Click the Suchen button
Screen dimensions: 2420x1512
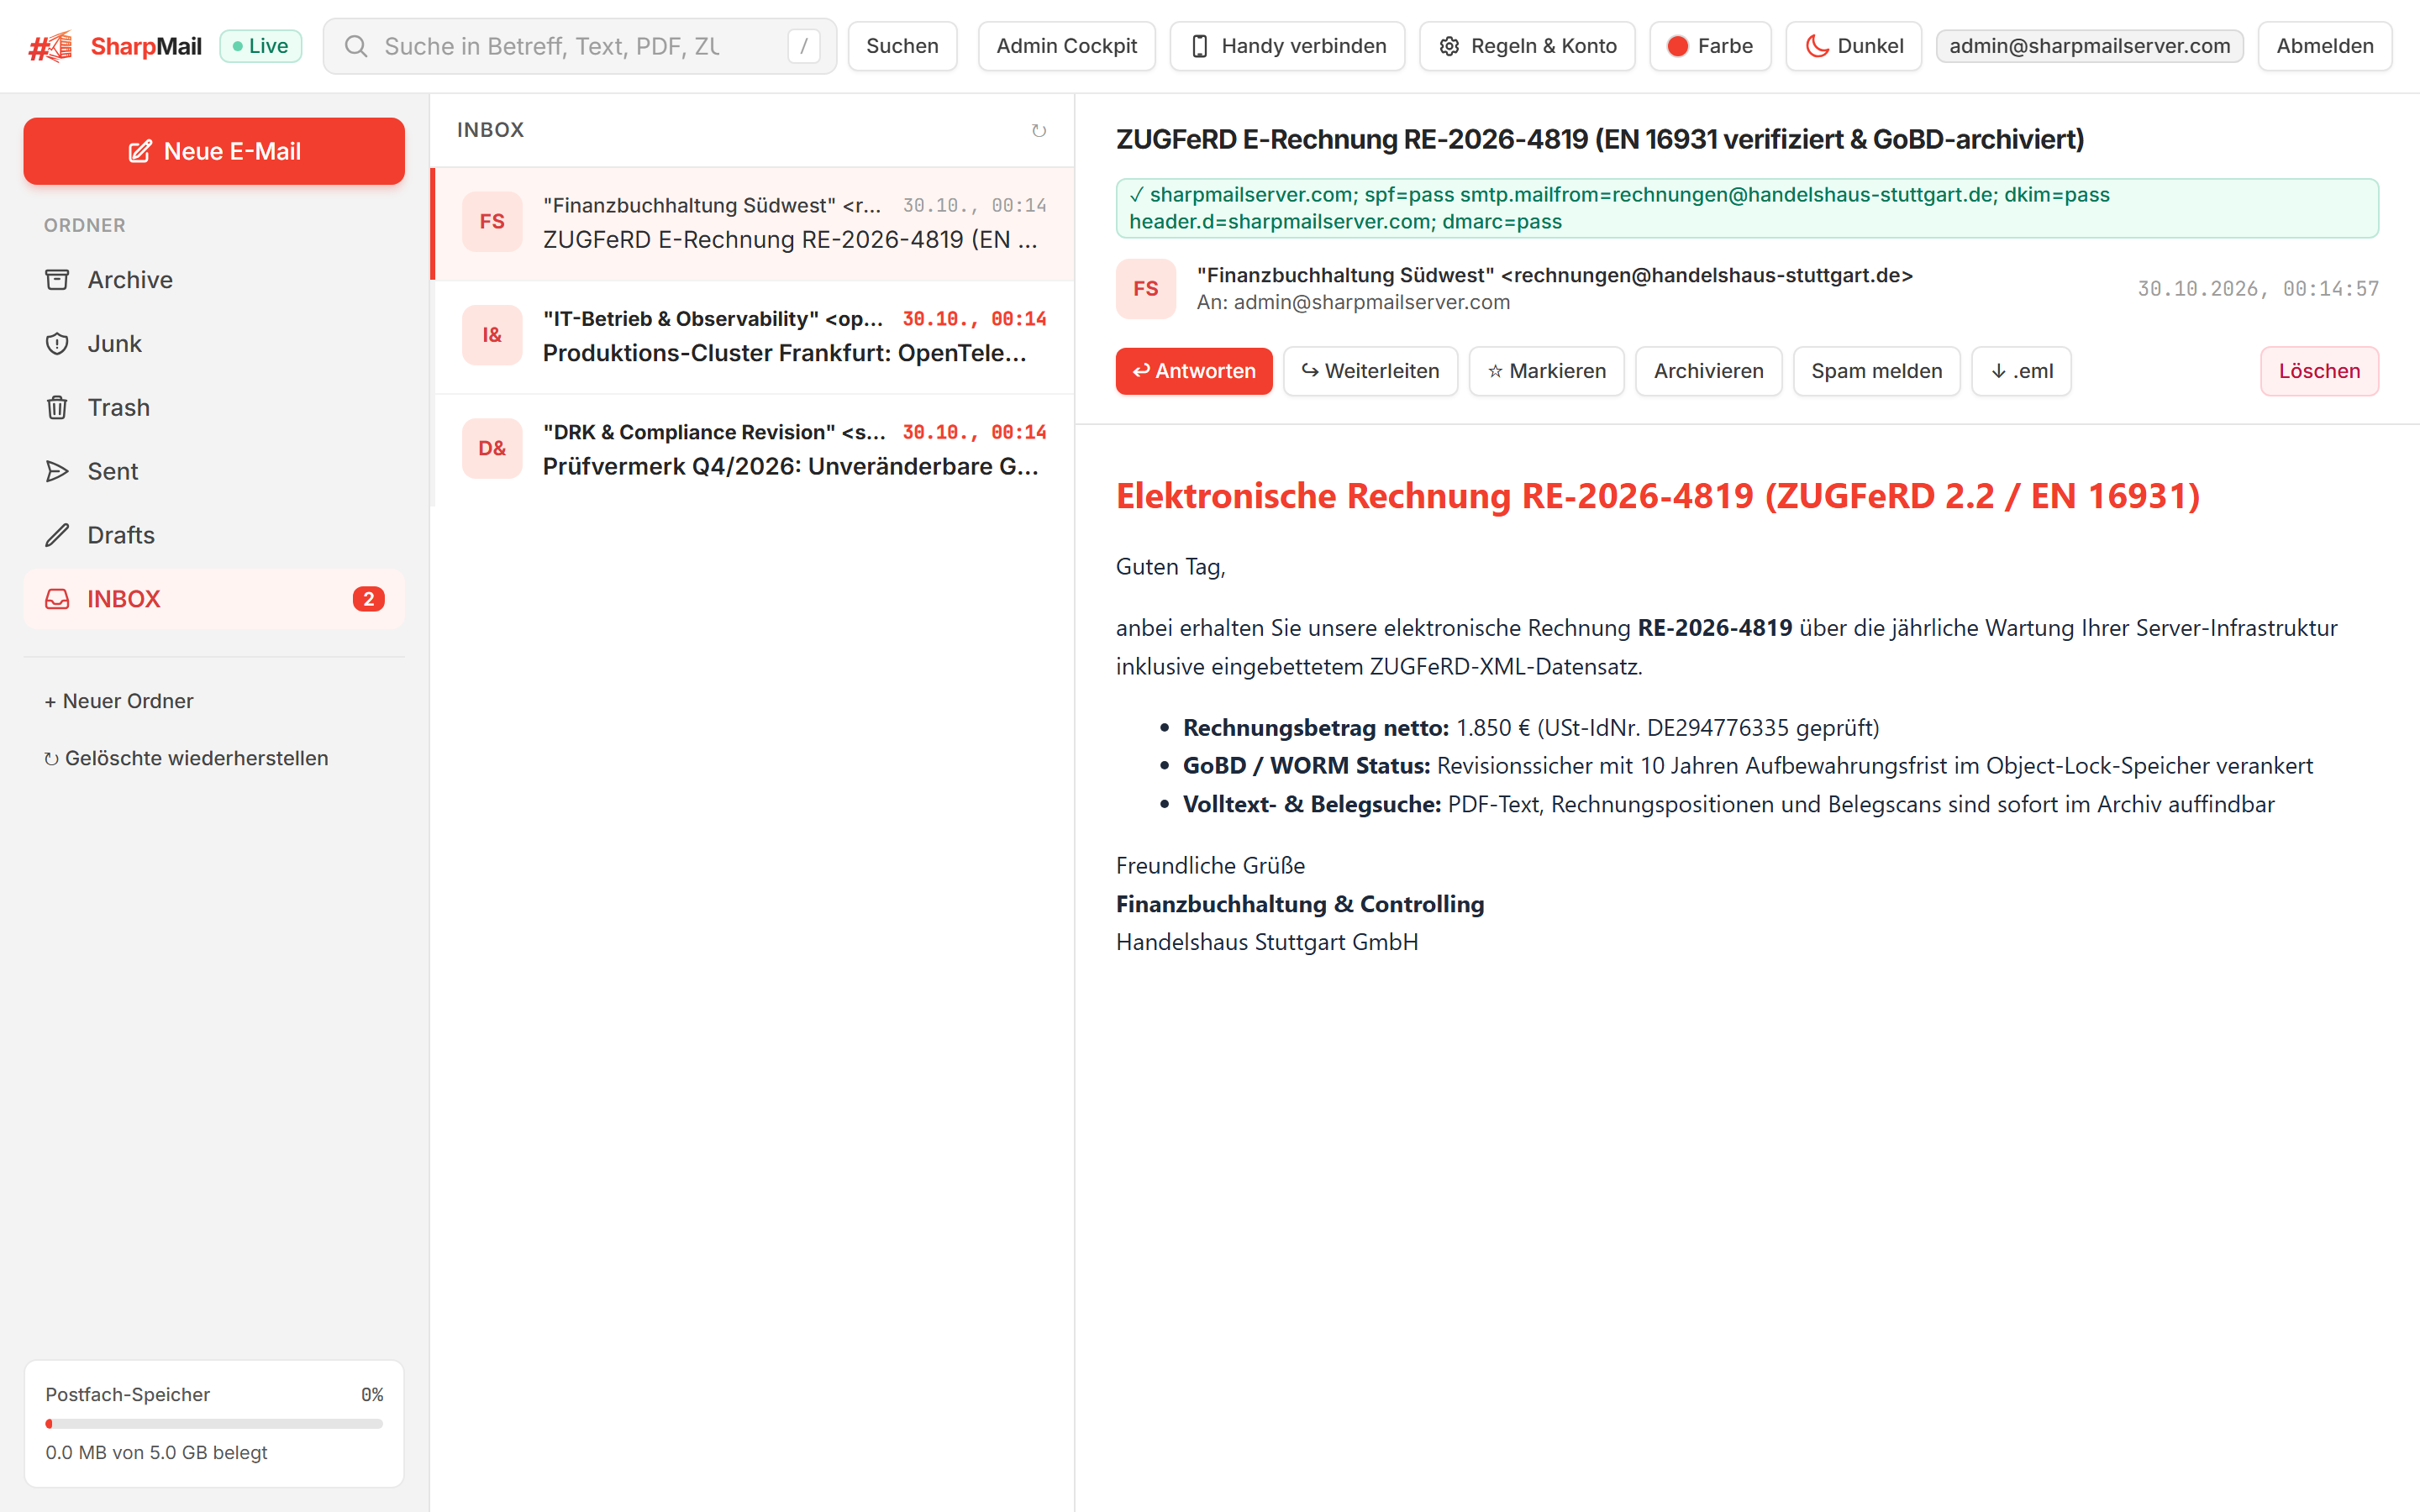pyautogui.click(x=902, y=46)
